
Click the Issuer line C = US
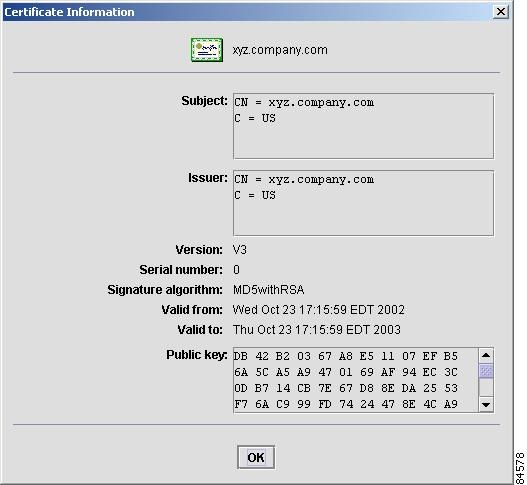click(255, 195)
